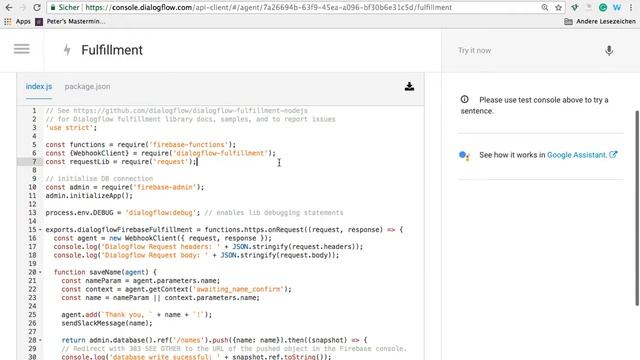Open Peter's Mastermind bookmark

[x=70, y=21]
